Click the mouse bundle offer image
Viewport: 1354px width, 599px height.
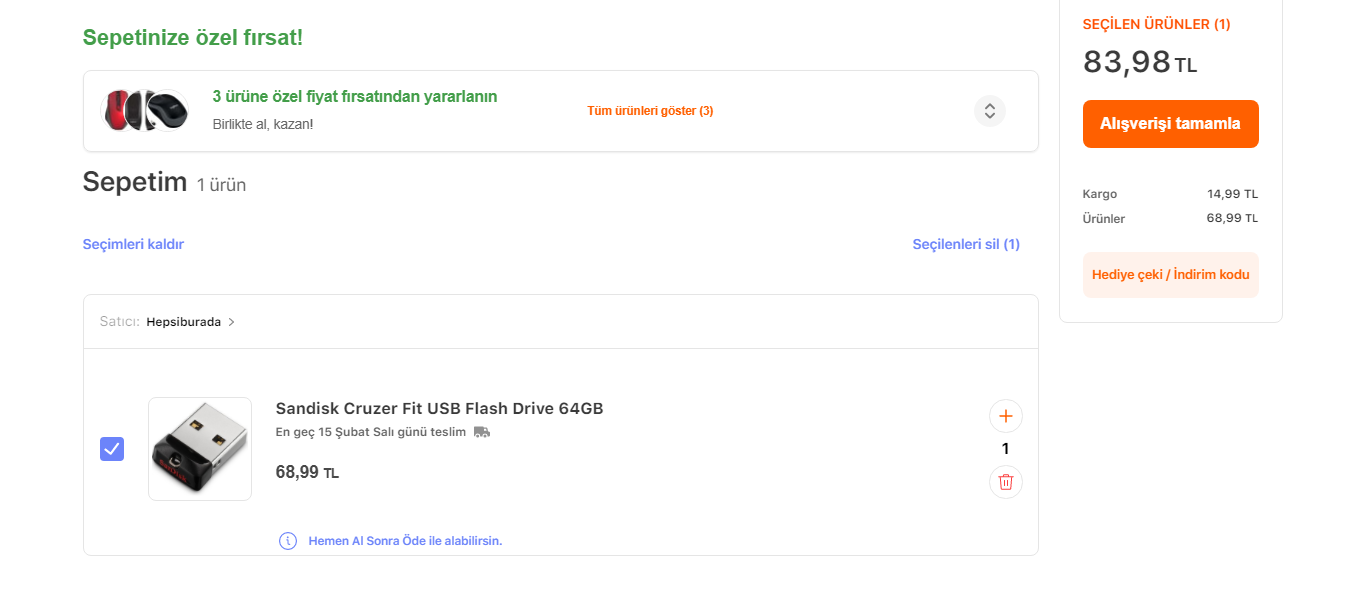(146, 110)
